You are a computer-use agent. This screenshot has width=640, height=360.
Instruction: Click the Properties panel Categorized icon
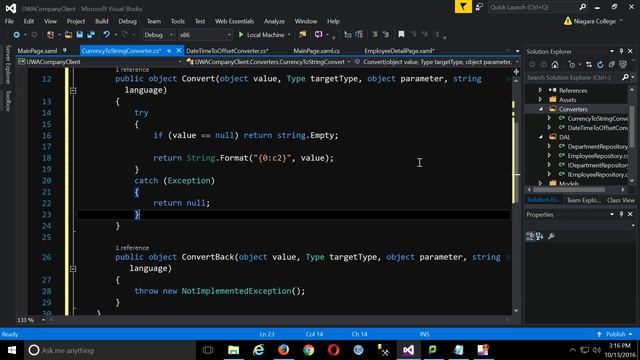click(x=530, y=236)
